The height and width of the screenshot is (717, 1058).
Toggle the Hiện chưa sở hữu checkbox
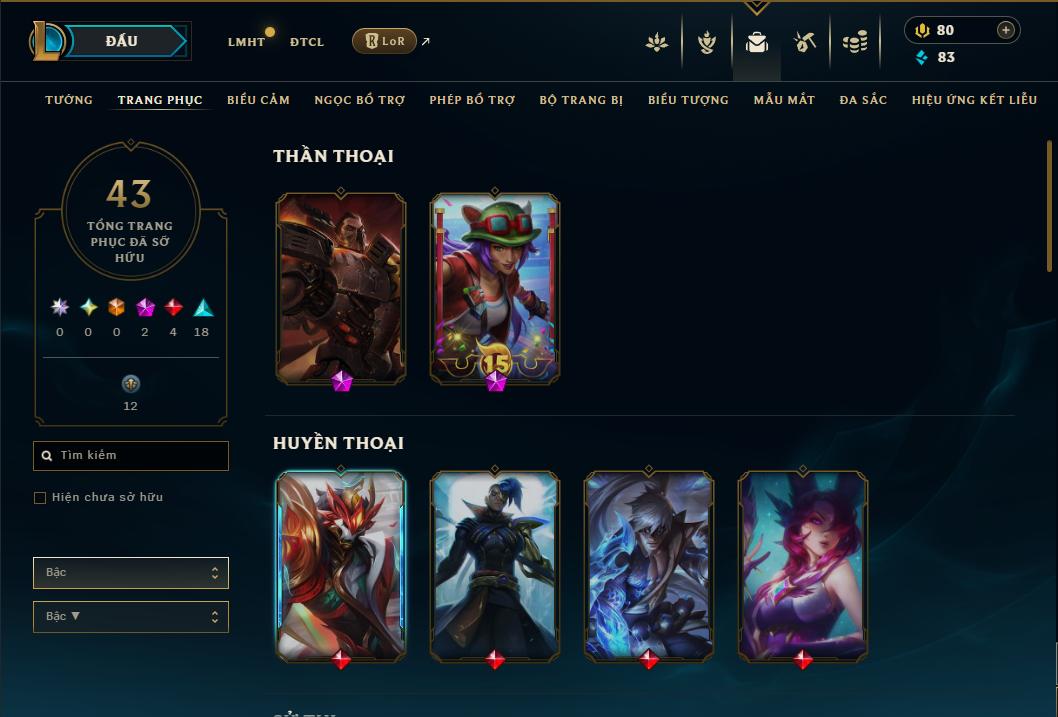coord(40,498)
